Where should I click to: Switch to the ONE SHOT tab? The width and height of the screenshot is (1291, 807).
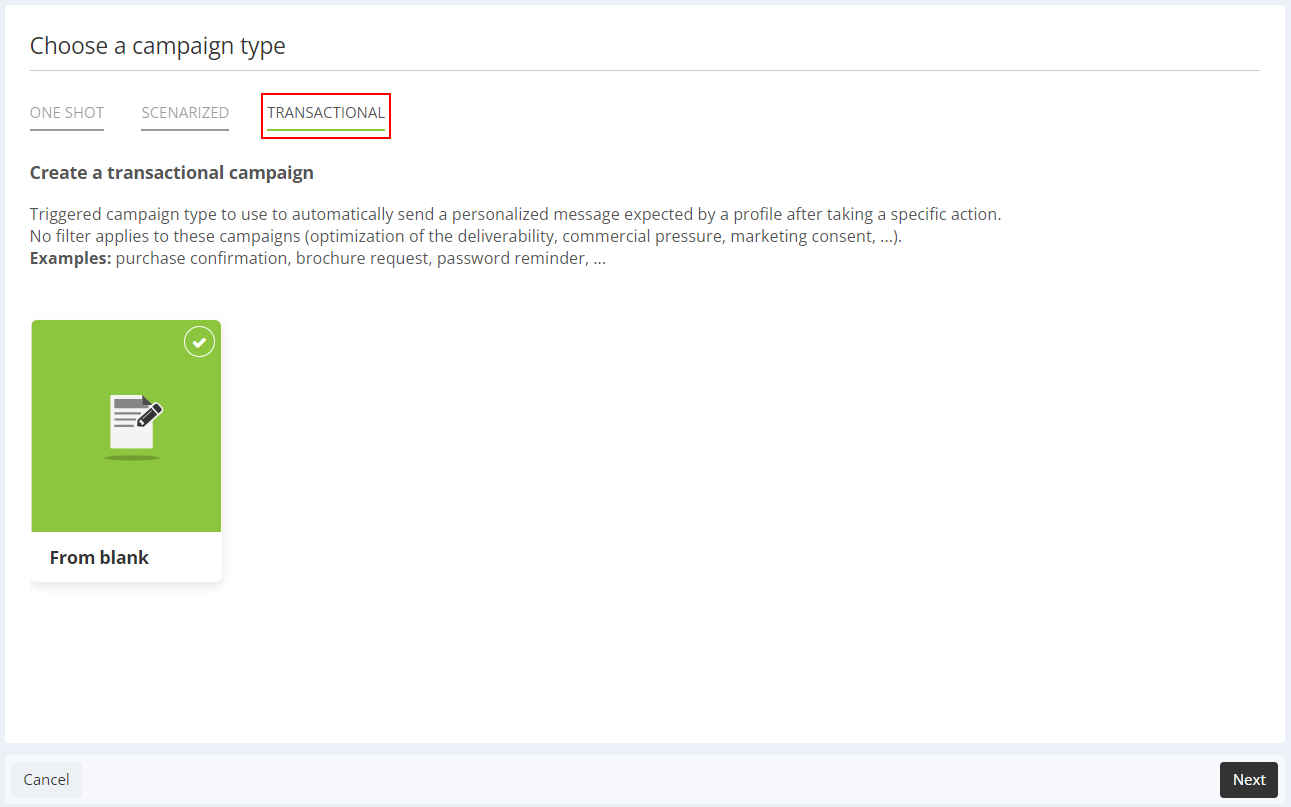67,113
